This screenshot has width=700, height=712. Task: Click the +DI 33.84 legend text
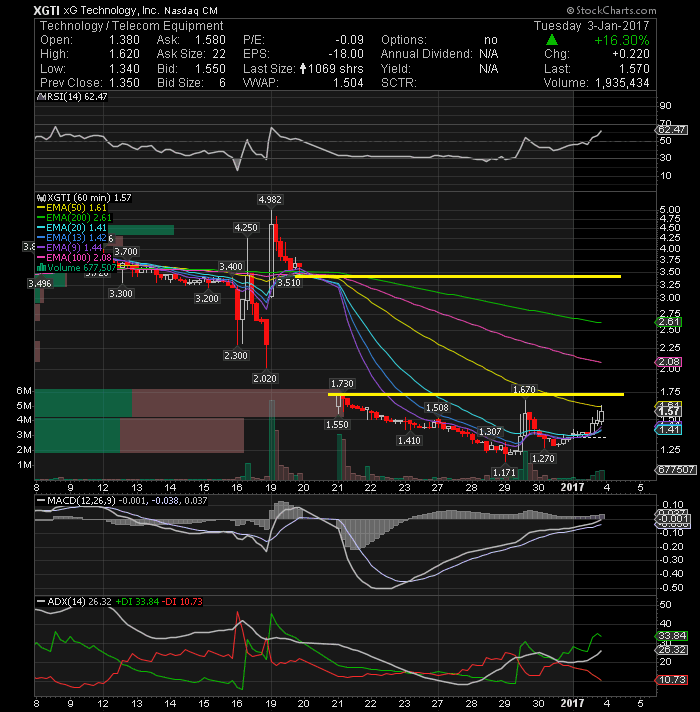[138, 602]
